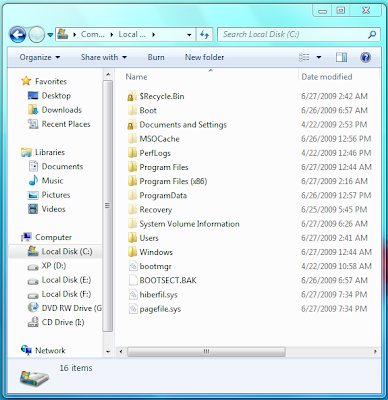Expand the Organize menu
388x400 pixels.
[40, 57]
